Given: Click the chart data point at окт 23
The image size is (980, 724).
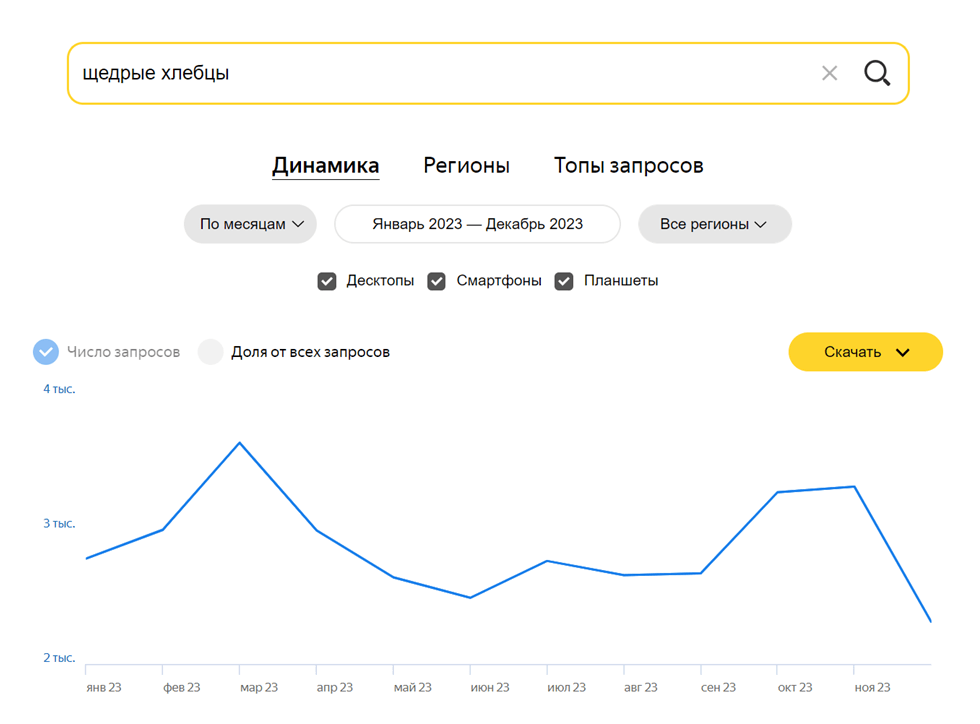Looking at the screenshot, I should [x=777, y=492].
